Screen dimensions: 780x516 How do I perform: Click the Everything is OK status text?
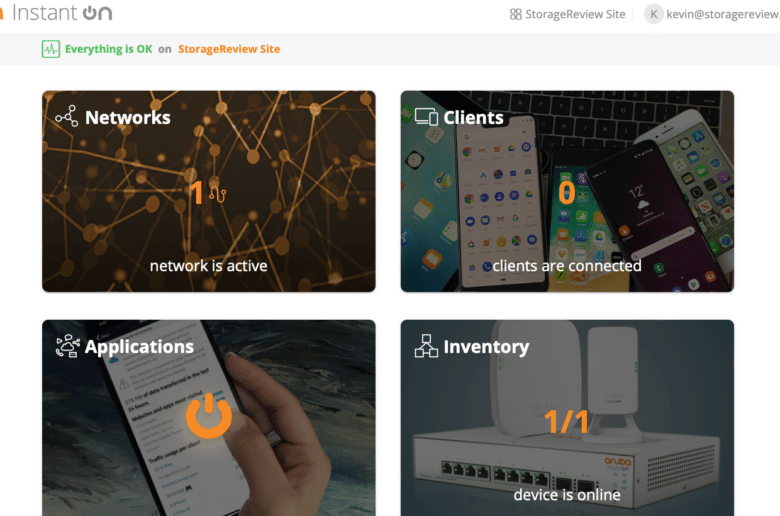click(108, 49)
